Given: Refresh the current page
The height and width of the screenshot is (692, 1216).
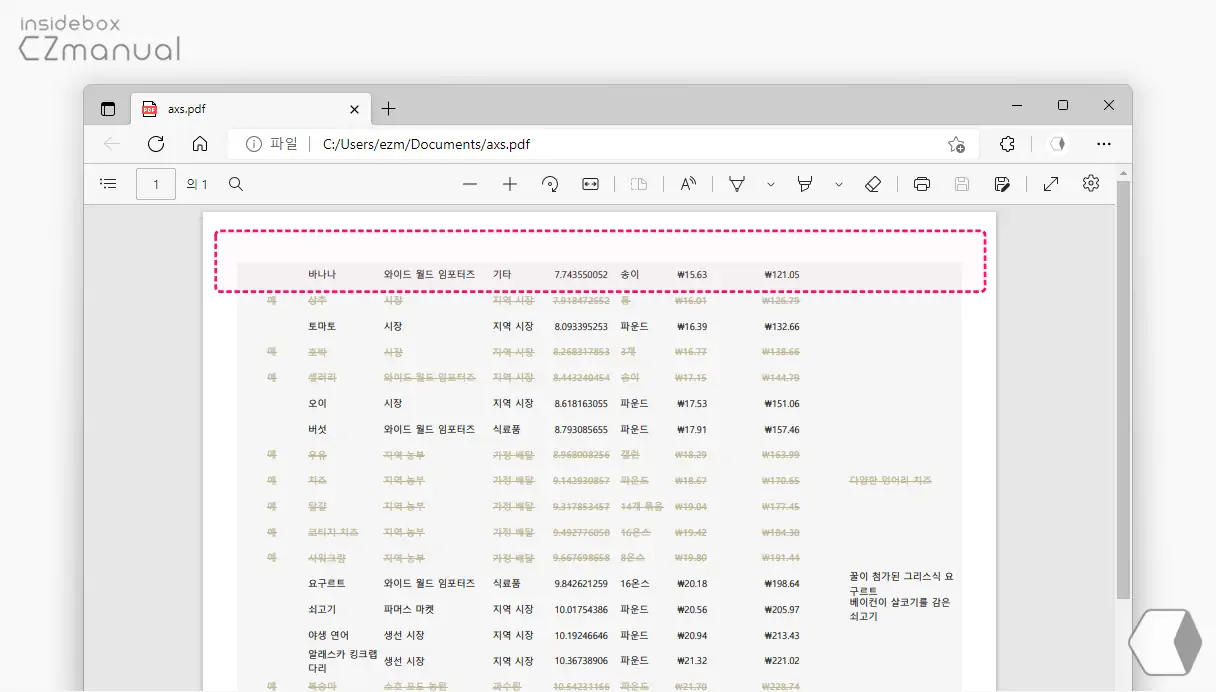Looking at the screenshot, I should point(156,144).
